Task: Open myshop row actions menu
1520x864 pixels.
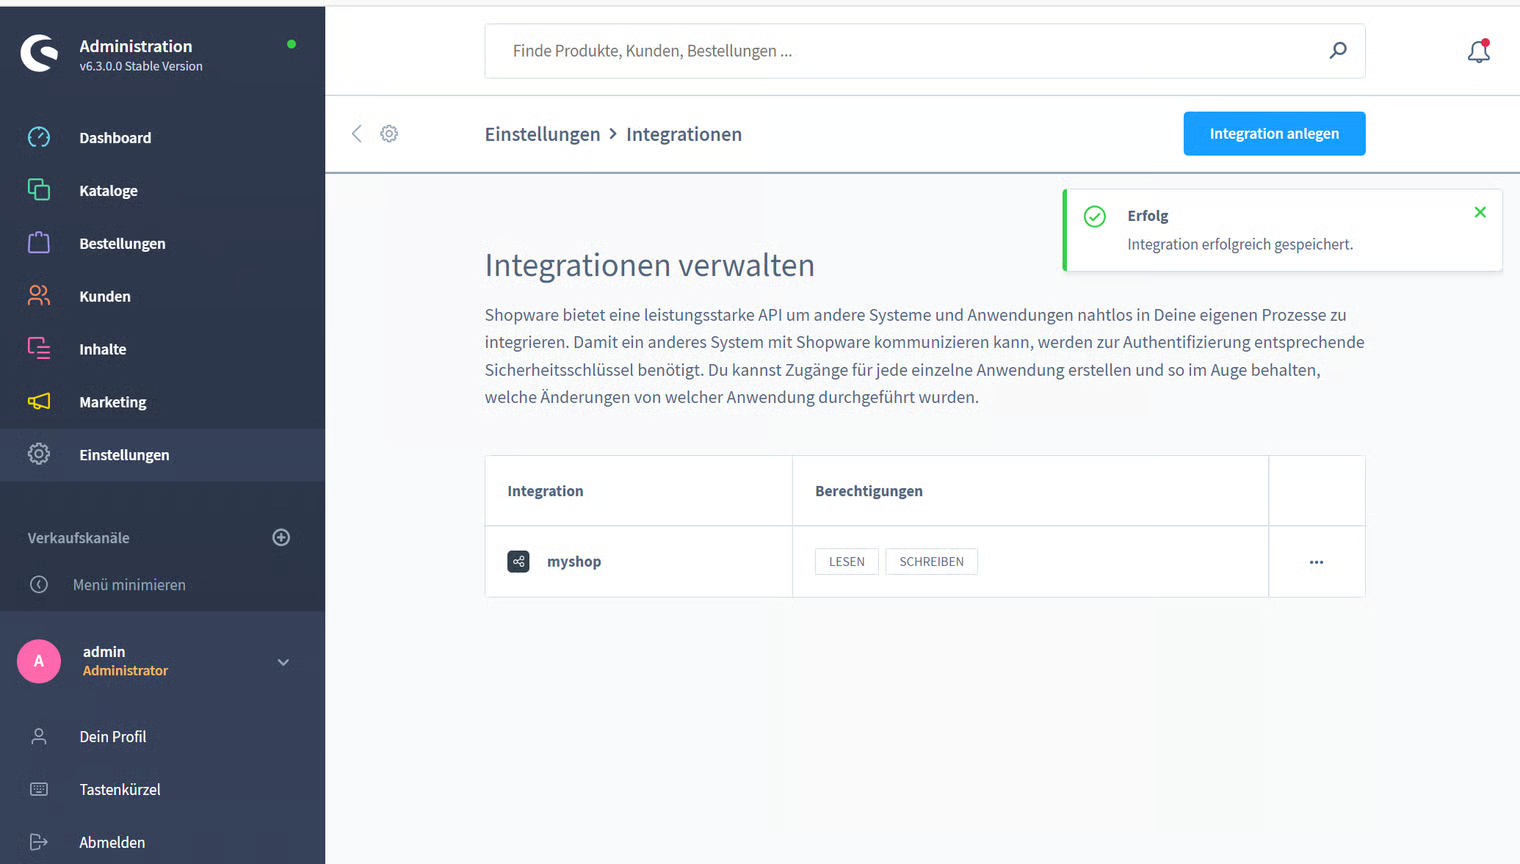Action: (x=1316, y=562)
